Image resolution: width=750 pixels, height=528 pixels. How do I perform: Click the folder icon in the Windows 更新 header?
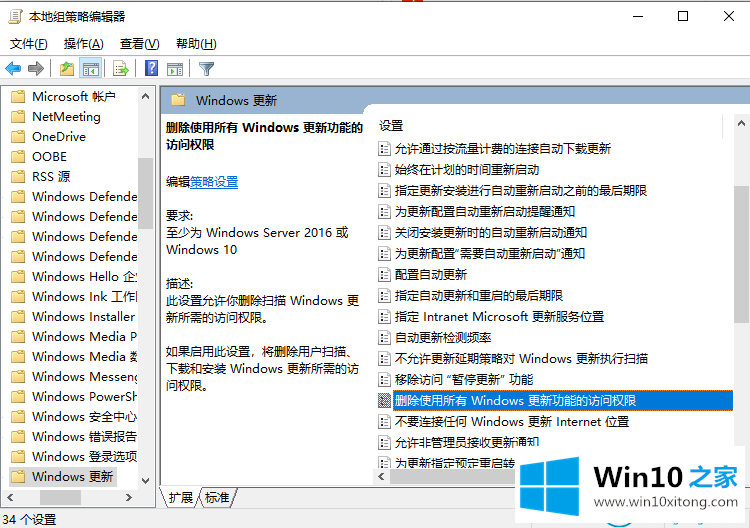point(178,100)
